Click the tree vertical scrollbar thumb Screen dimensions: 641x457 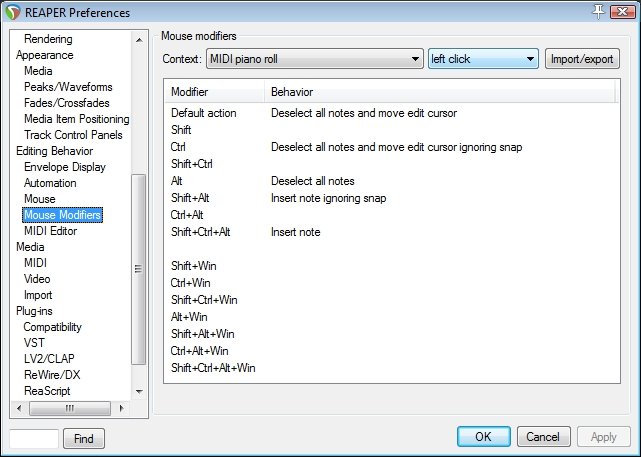click(x=139, y=269)
